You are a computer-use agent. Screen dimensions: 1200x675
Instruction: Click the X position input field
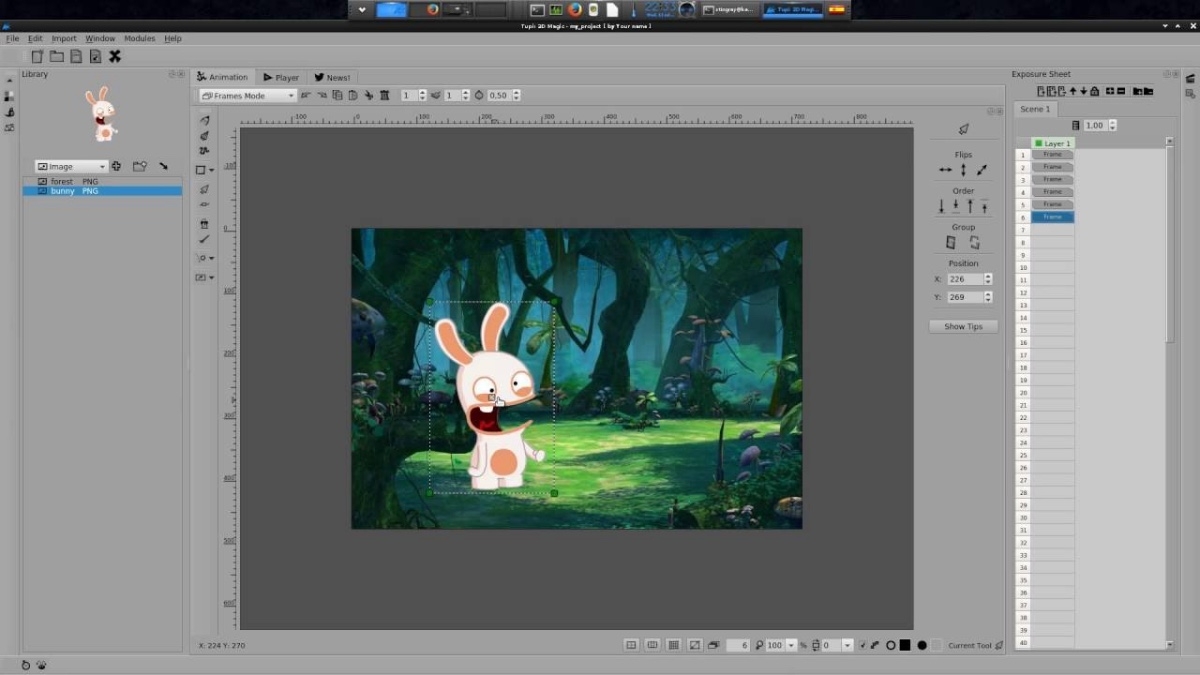pos(964,279)
